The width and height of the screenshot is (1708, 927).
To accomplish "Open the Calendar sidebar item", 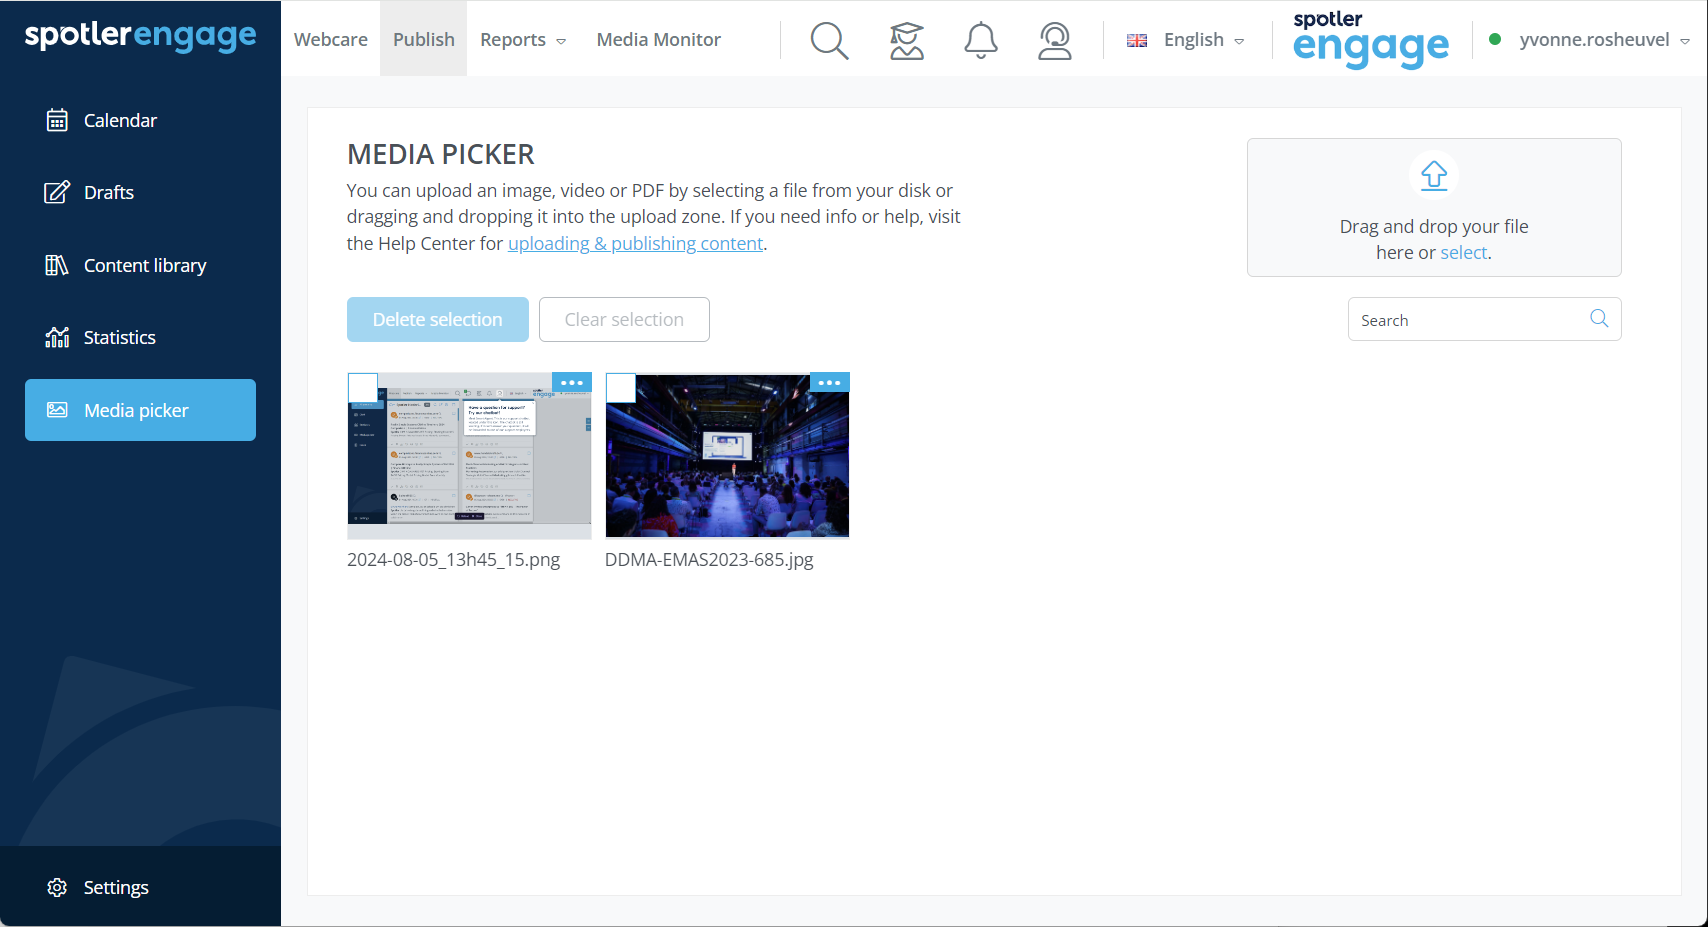I will tap(140, 120).
